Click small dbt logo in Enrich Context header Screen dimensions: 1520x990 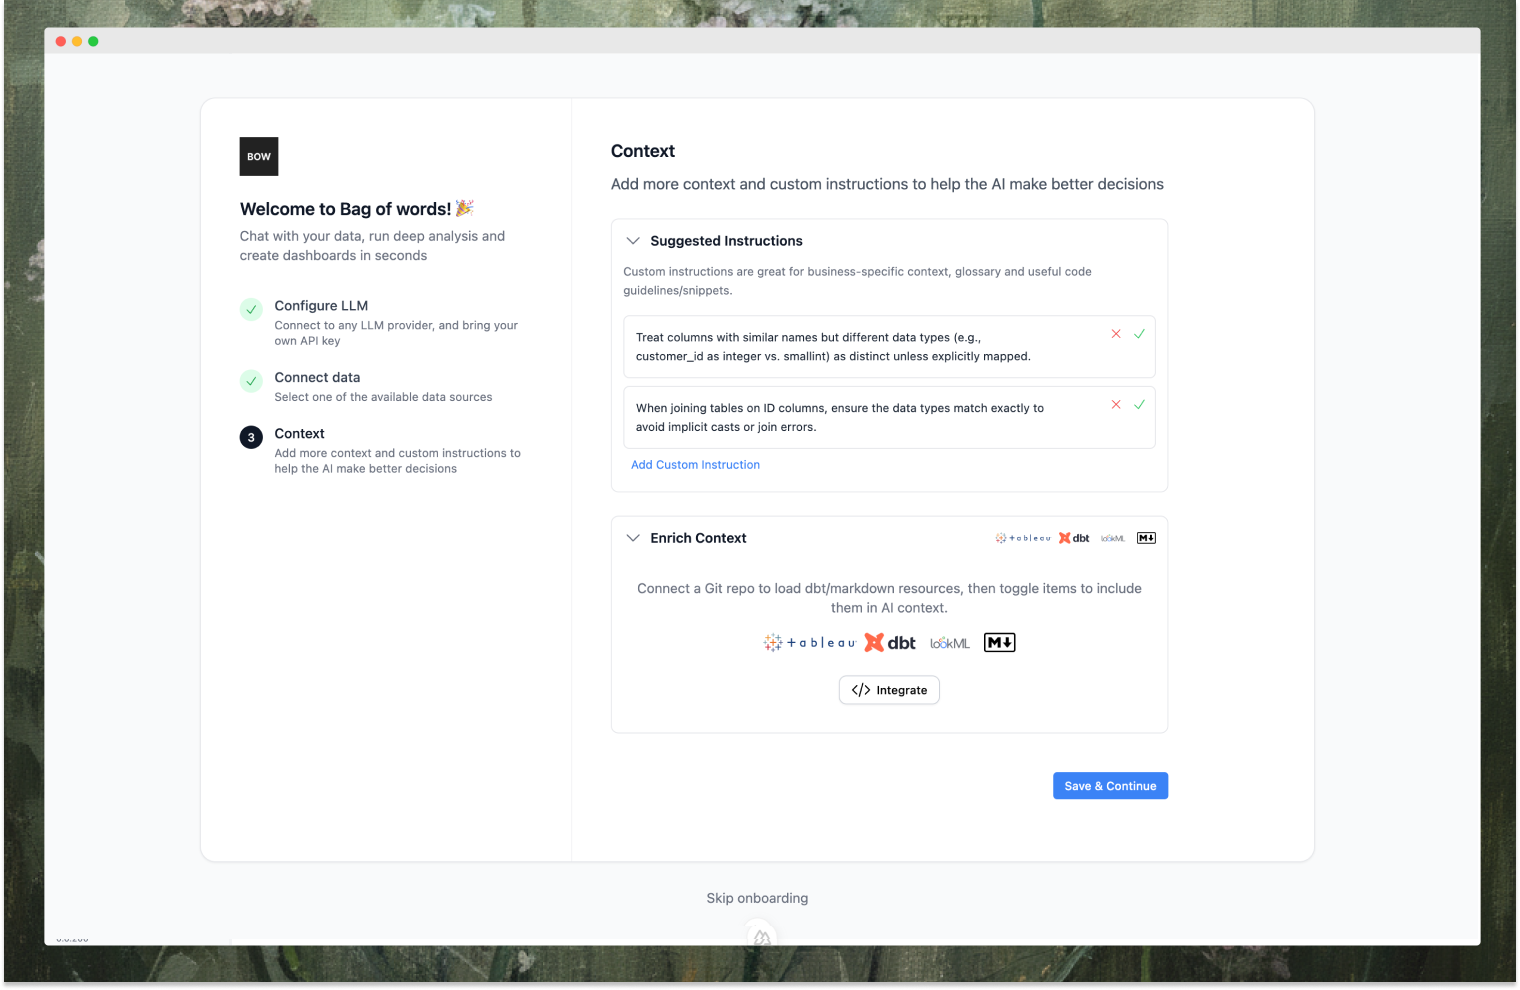click(x=1074, y=538)
